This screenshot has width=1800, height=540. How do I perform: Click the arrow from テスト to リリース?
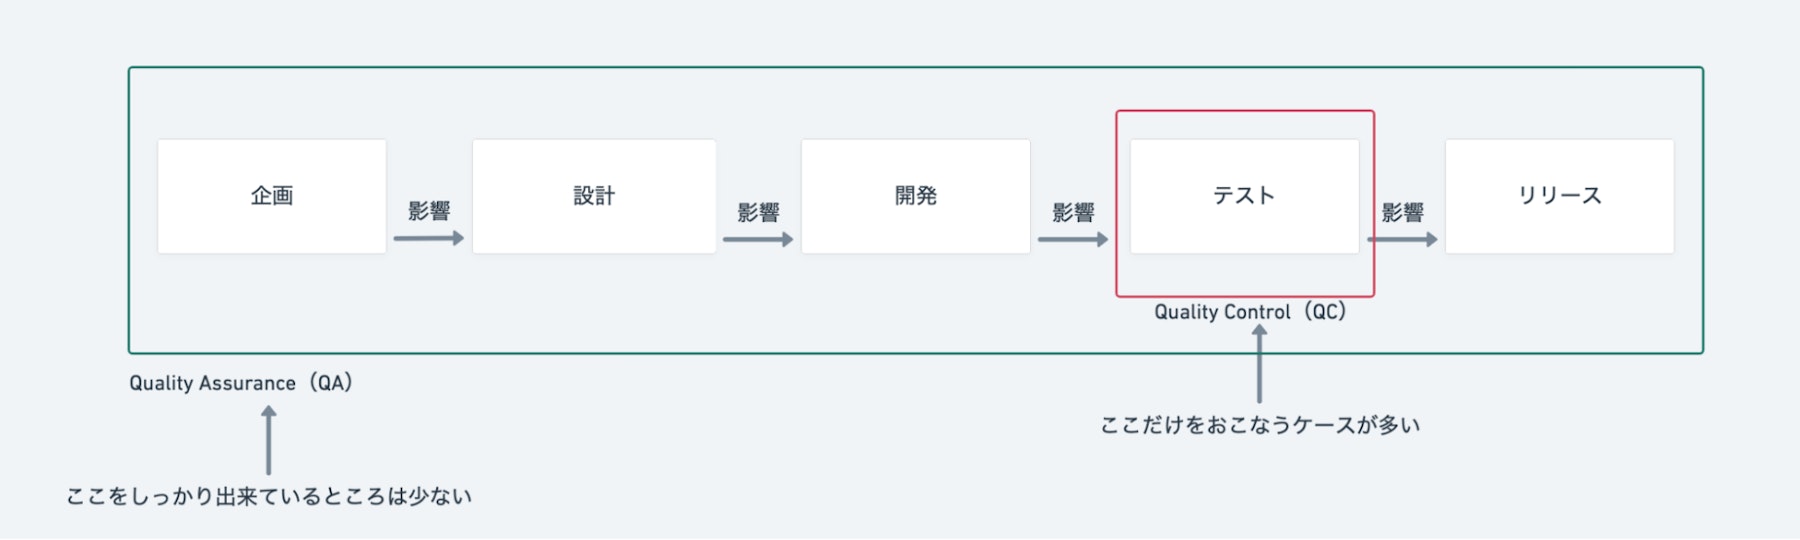click(x=1402, y=239)
